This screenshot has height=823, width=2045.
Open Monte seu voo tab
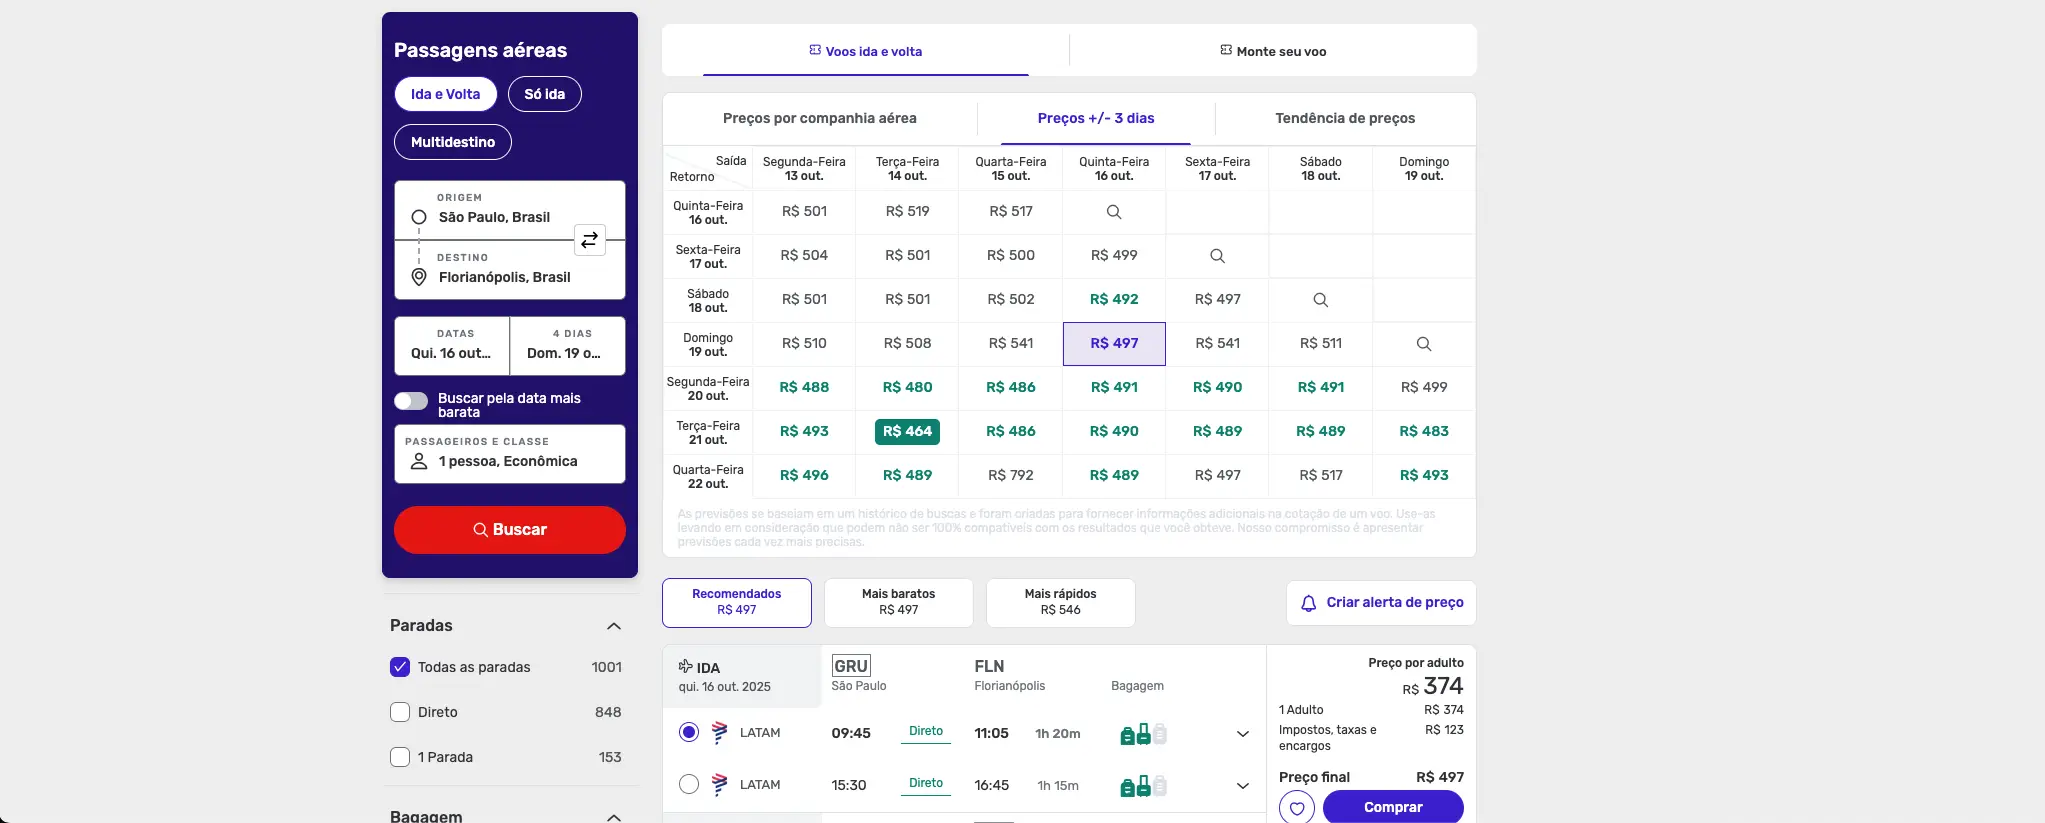pyautogui.click(x=1272, y=51)
